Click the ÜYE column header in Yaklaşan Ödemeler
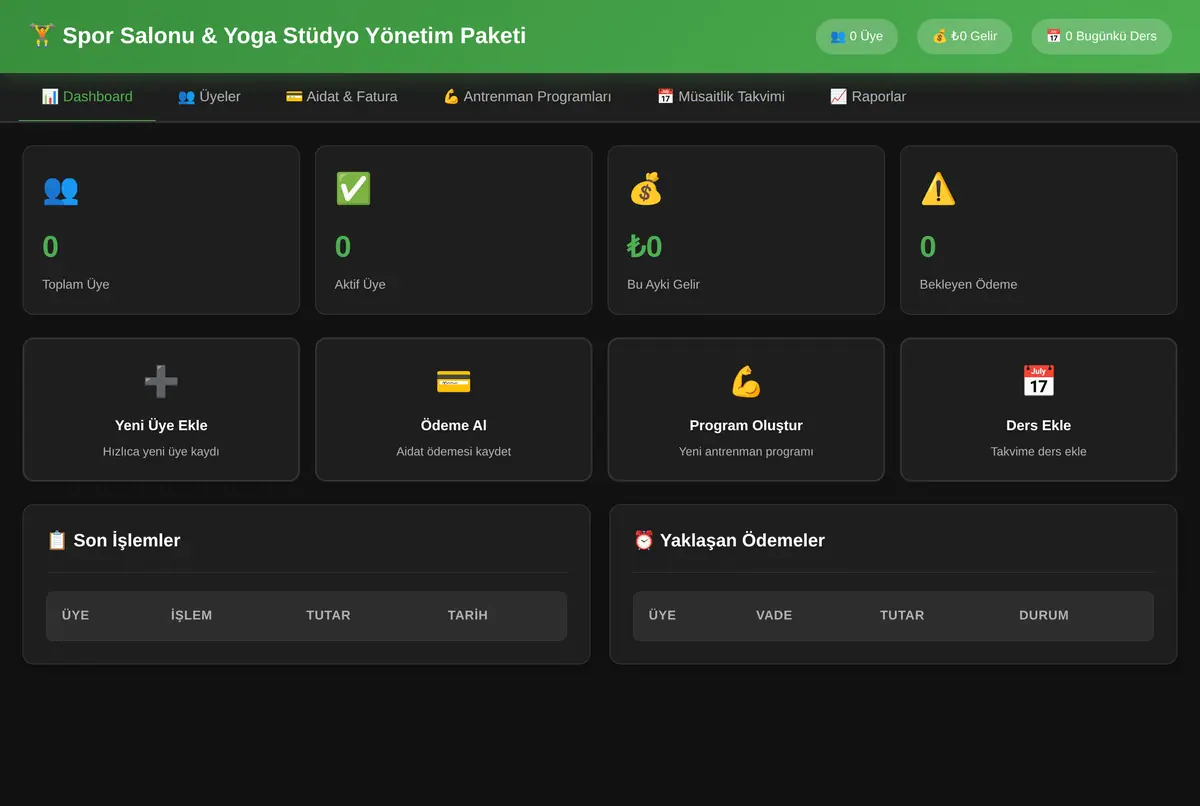1200x806 pixels. pyautogui.click(x=662, y=615)
